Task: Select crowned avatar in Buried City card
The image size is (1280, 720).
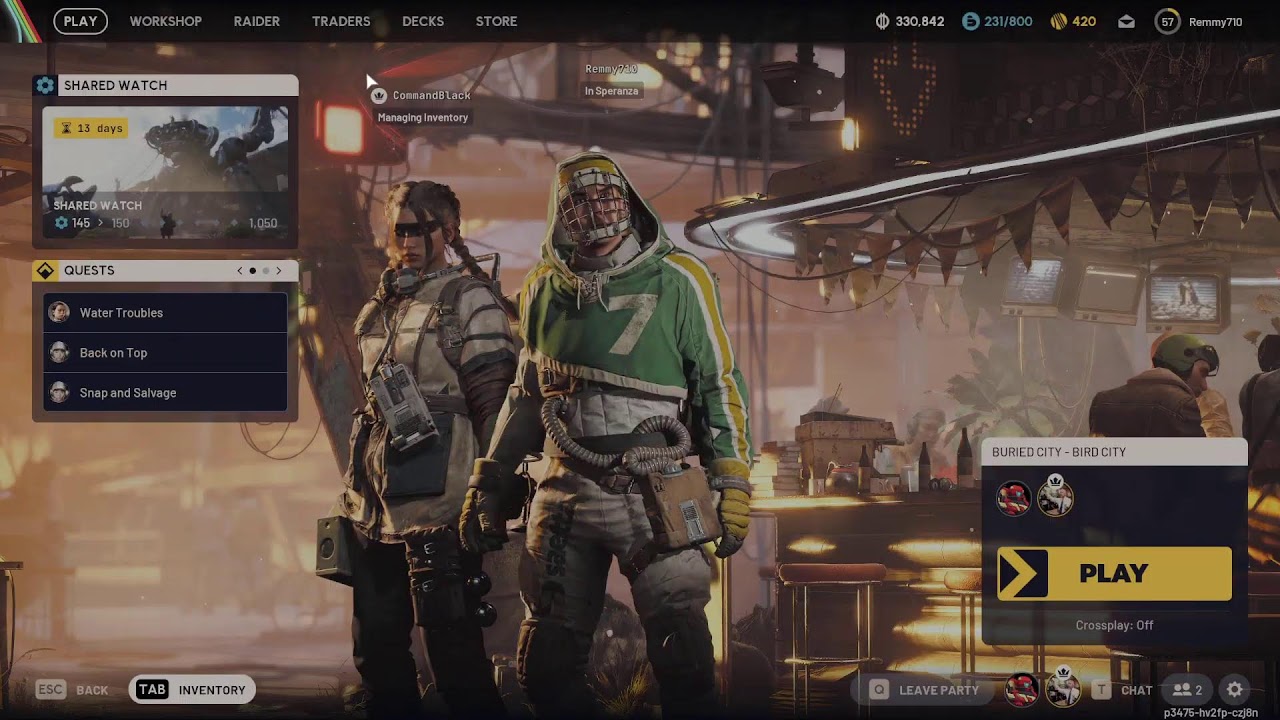Action: point(1055,495)
